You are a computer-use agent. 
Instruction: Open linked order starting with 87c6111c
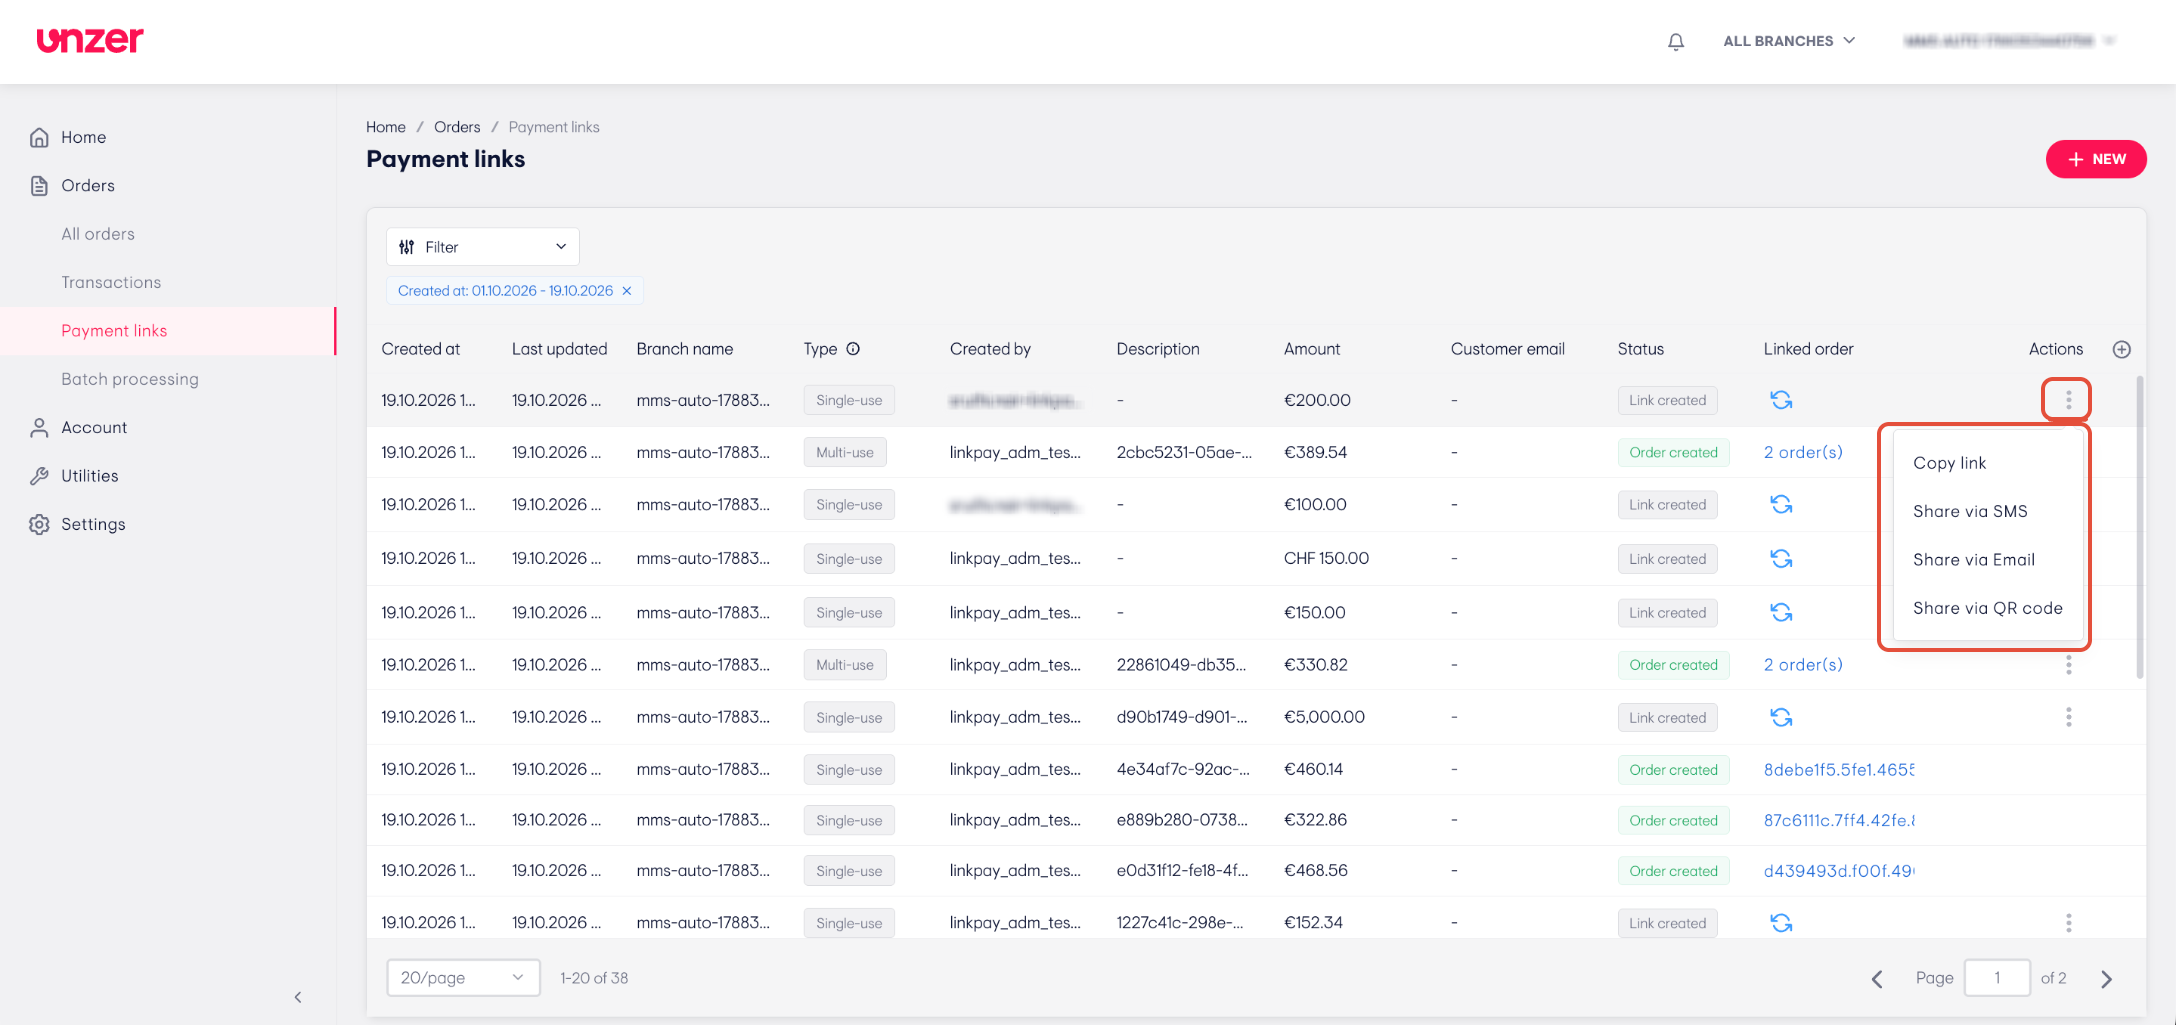pyautogui.click(x=1839, y=820)
